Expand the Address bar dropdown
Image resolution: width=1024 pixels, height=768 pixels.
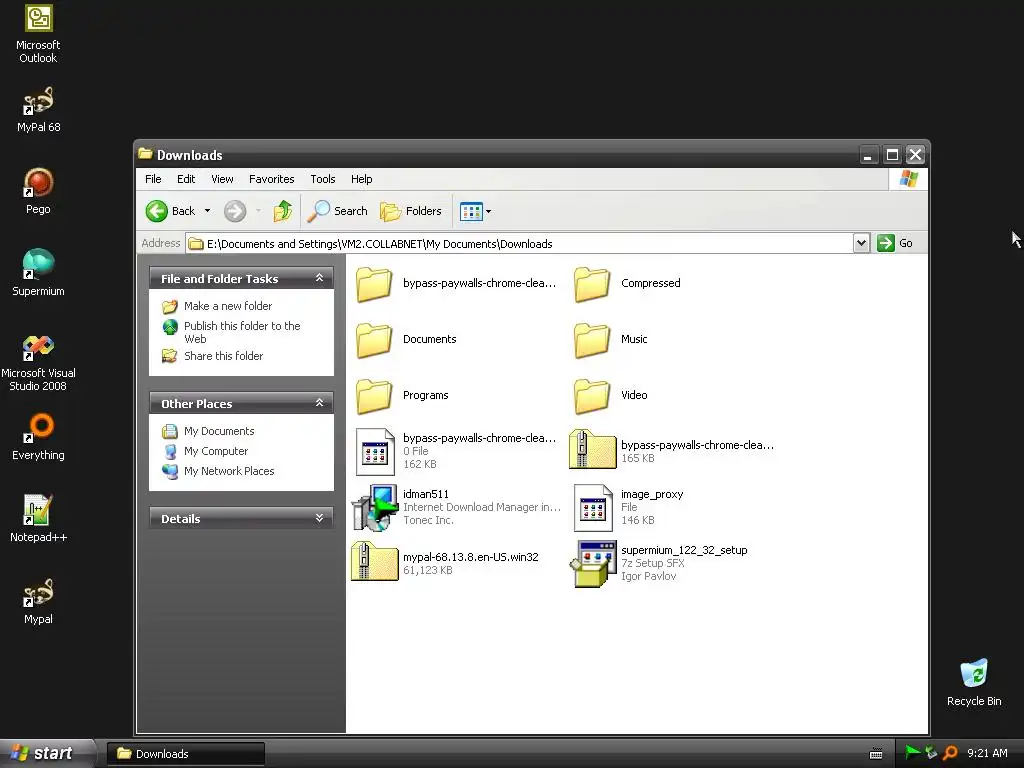point(861,244)
